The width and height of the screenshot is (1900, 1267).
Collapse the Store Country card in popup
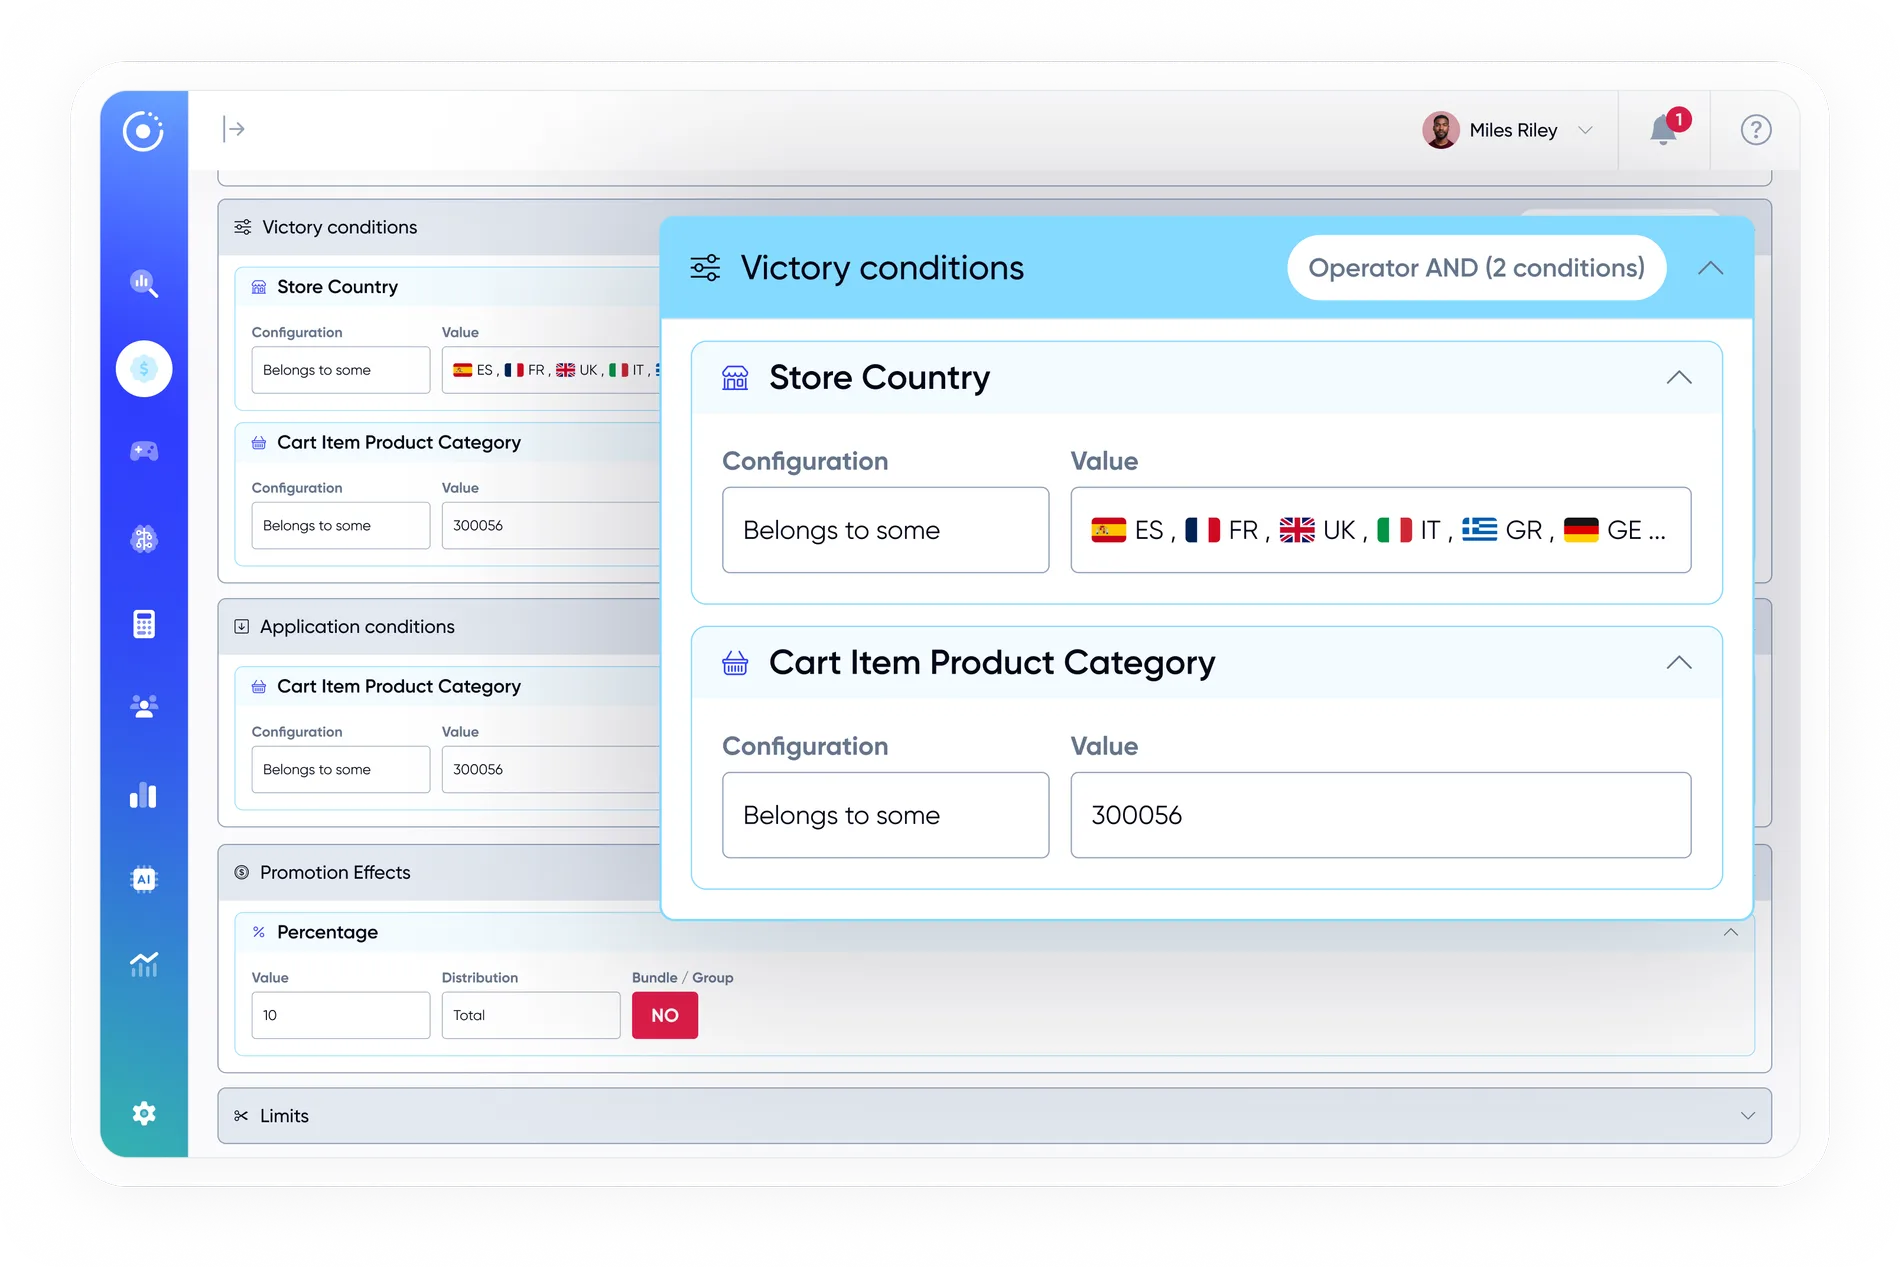(1679, 378)
